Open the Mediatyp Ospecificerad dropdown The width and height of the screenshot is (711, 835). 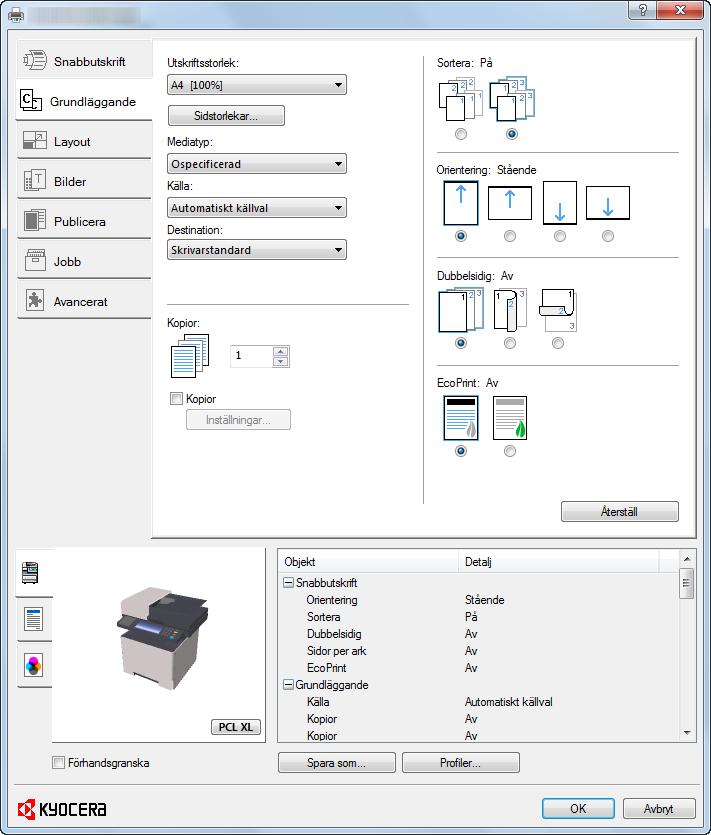click(x=257, y=163)
